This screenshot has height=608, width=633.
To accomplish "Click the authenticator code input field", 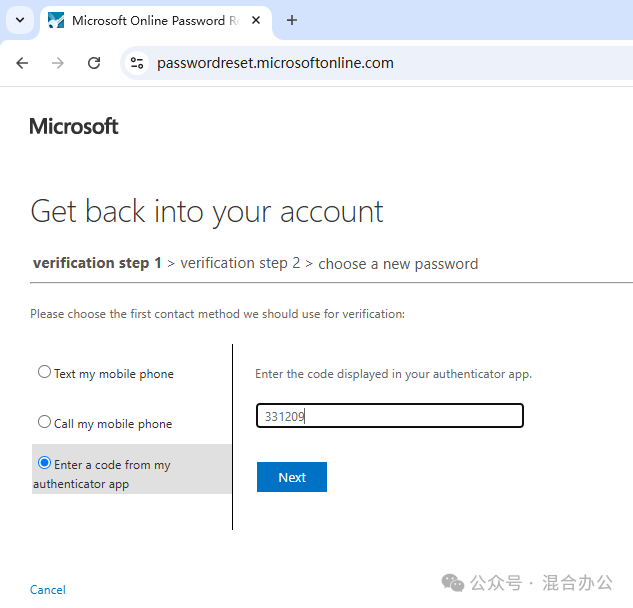I will (x=390, y=415).
